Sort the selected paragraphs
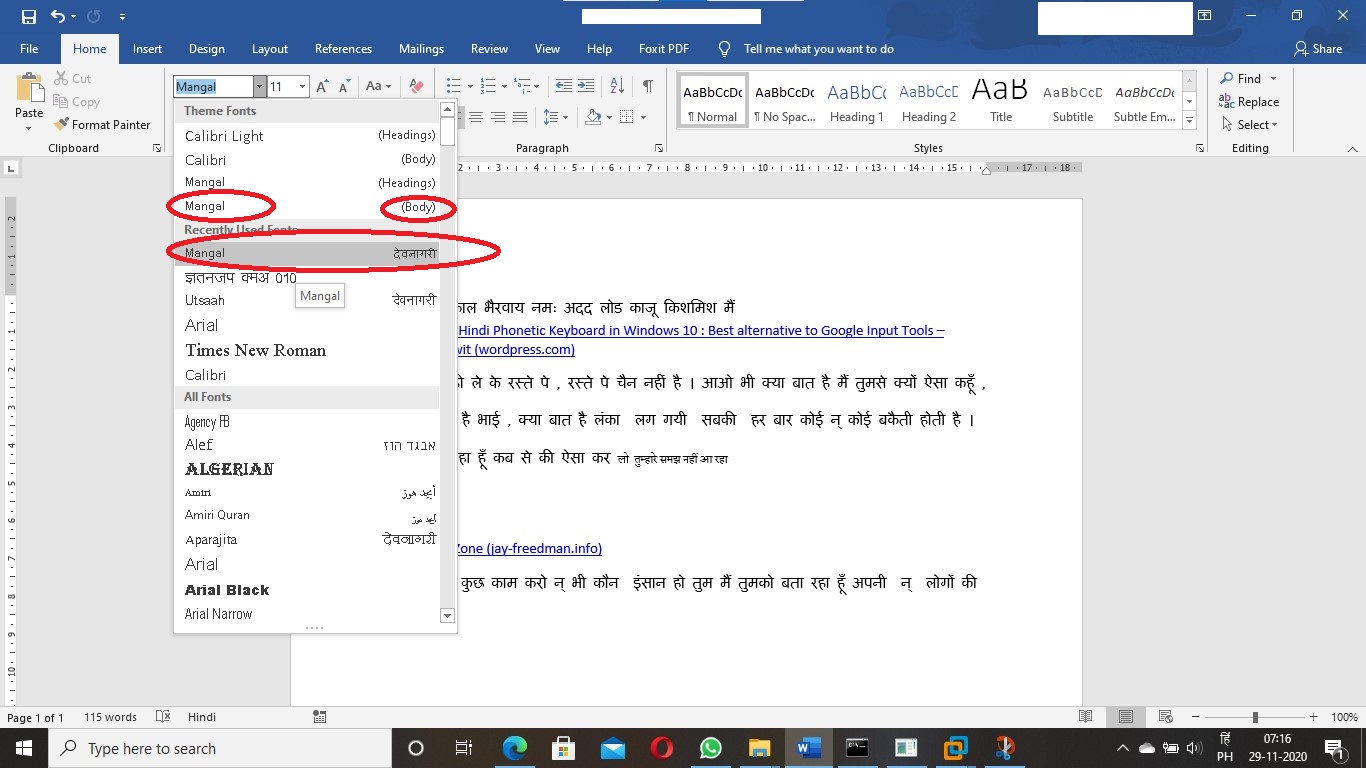Viewport: 1366px width, 768px height. click(617, 86)
